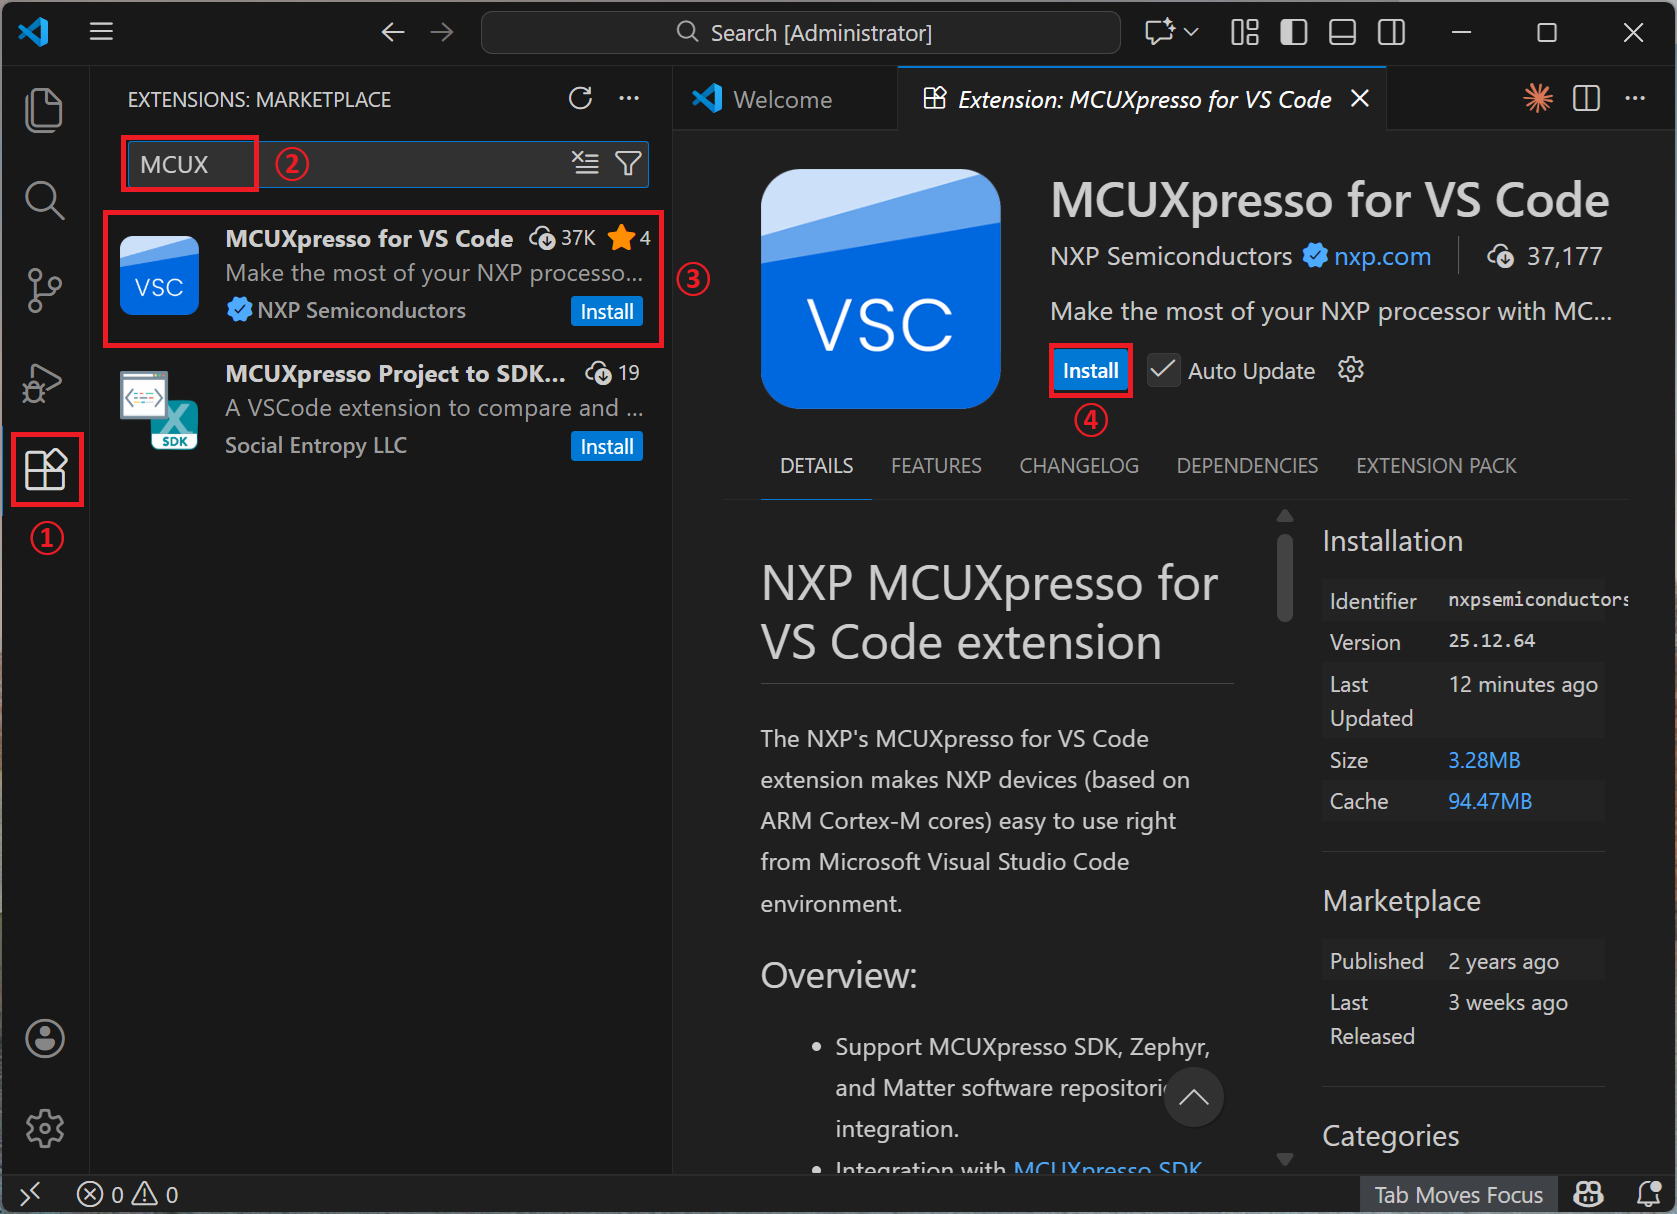
Task: Open the Source Control view
Action: point(44,291)
